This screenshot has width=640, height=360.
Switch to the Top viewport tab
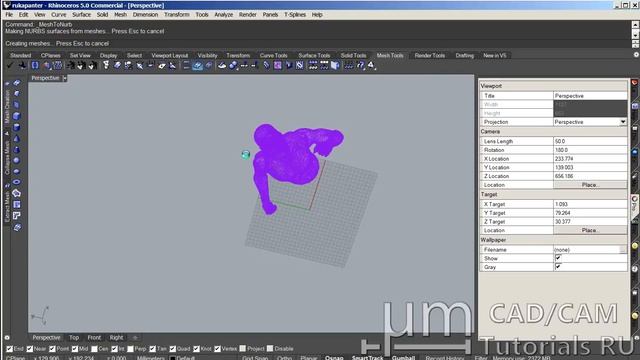point(74,338)
